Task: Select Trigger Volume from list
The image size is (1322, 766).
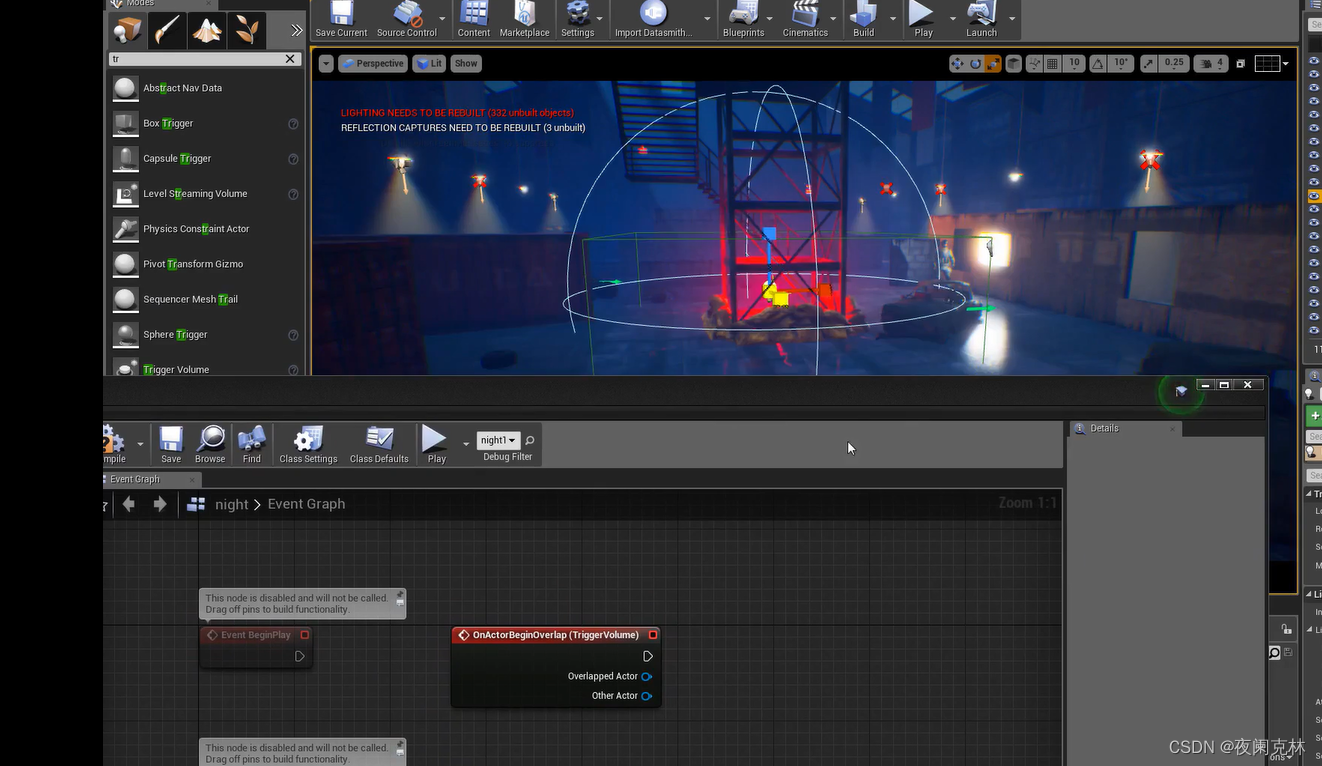Action: pyautogui.click(x=205, y=366)
